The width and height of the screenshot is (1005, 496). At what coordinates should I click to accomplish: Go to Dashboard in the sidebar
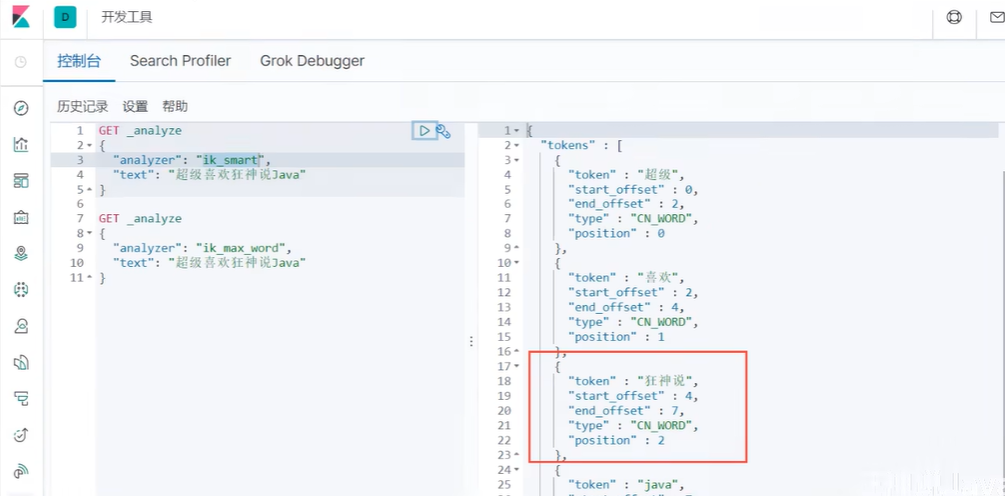(21, 180)
